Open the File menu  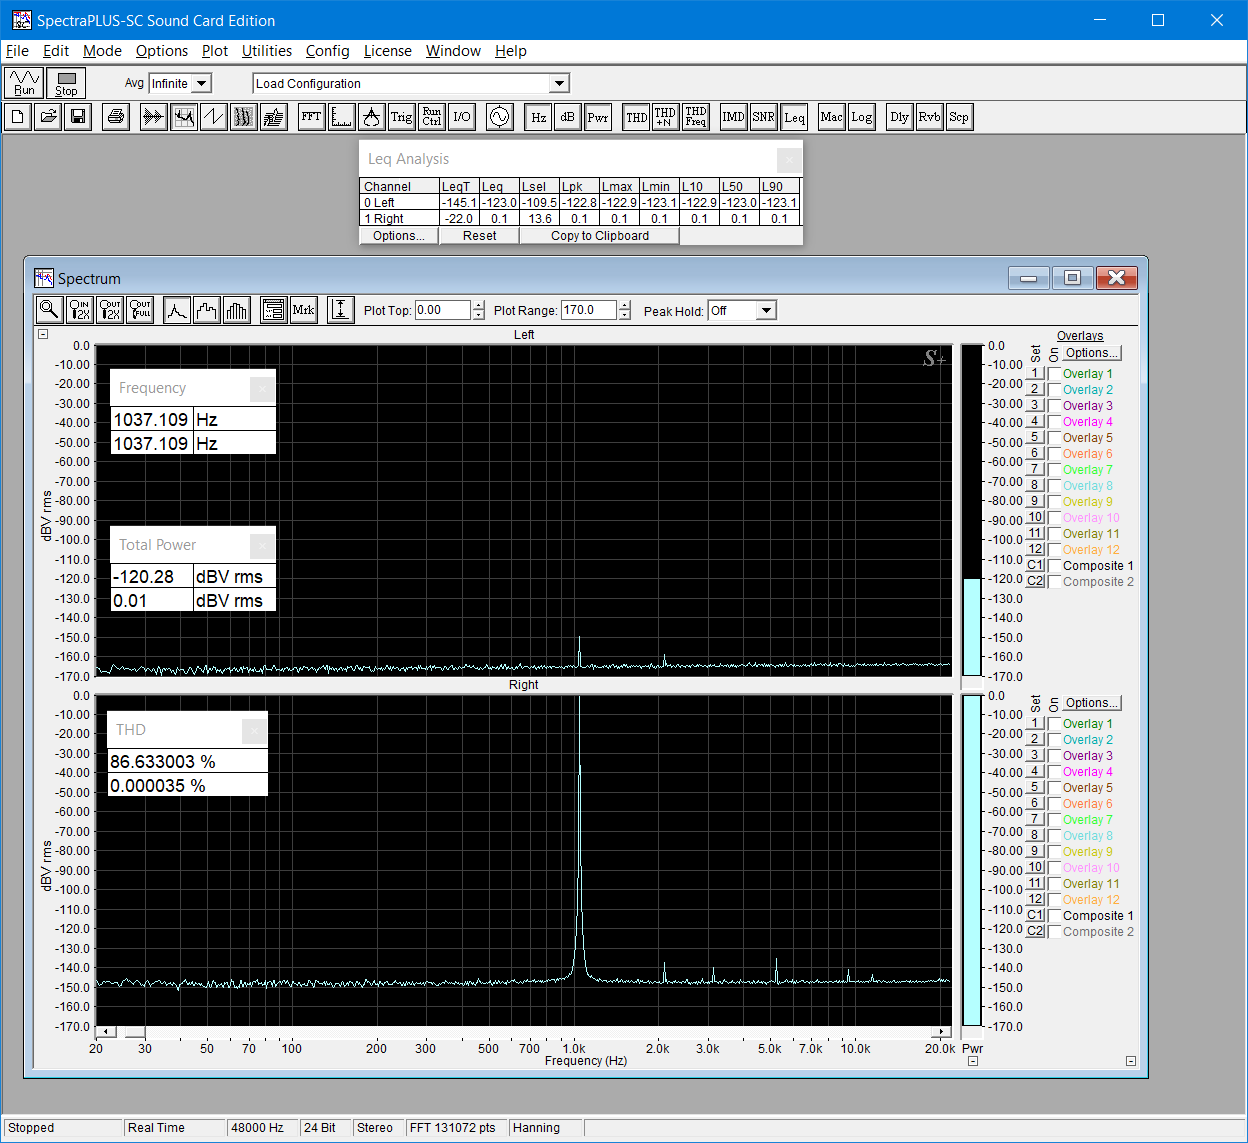[17, 51]
